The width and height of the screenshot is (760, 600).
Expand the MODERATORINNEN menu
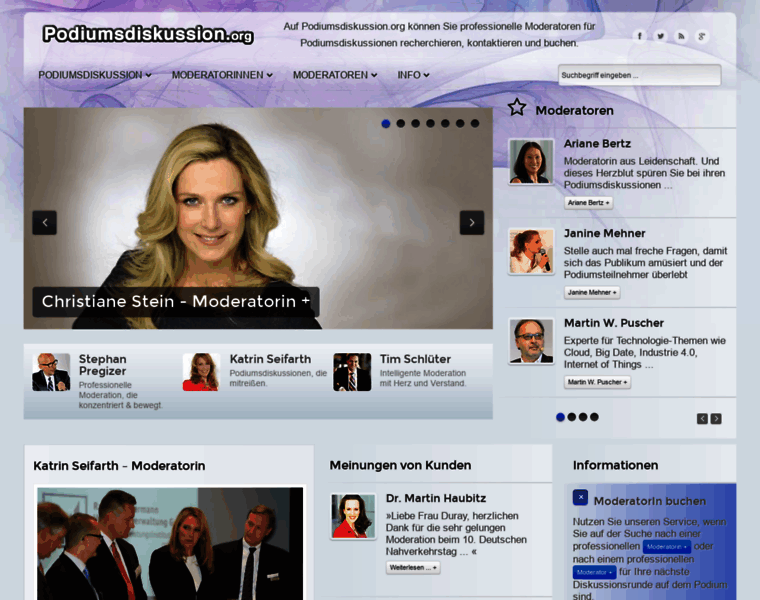(x=222, y=75)
